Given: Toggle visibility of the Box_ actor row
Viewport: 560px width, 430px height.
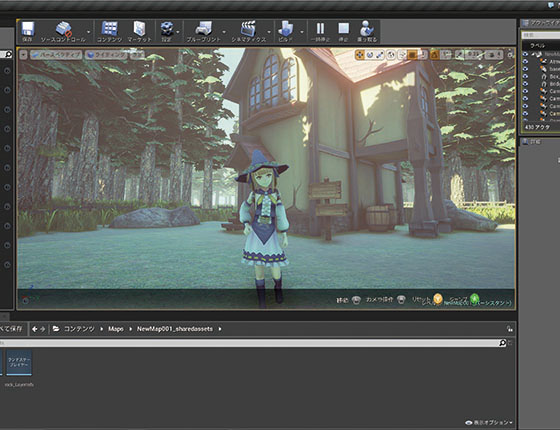Looking at the screenshot, I should click(x=525, y=76).
